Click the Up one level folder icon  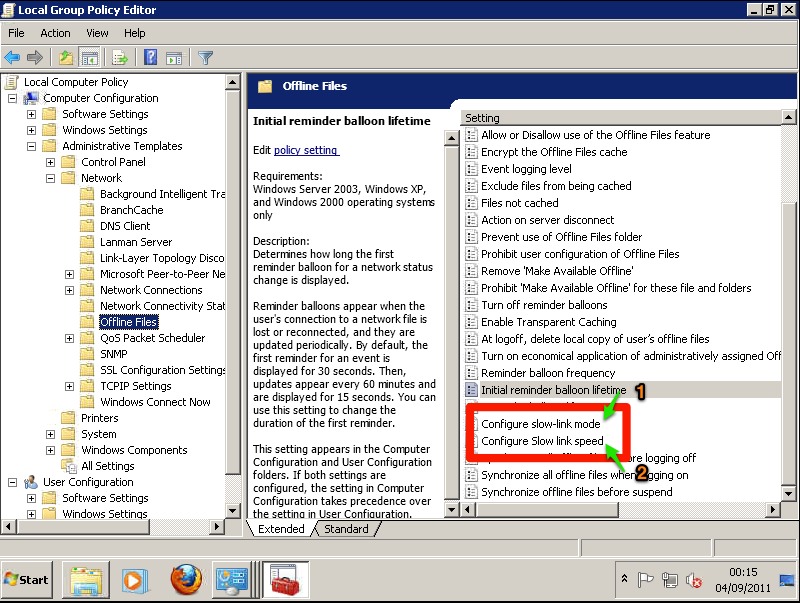click(x=66, y=58)
